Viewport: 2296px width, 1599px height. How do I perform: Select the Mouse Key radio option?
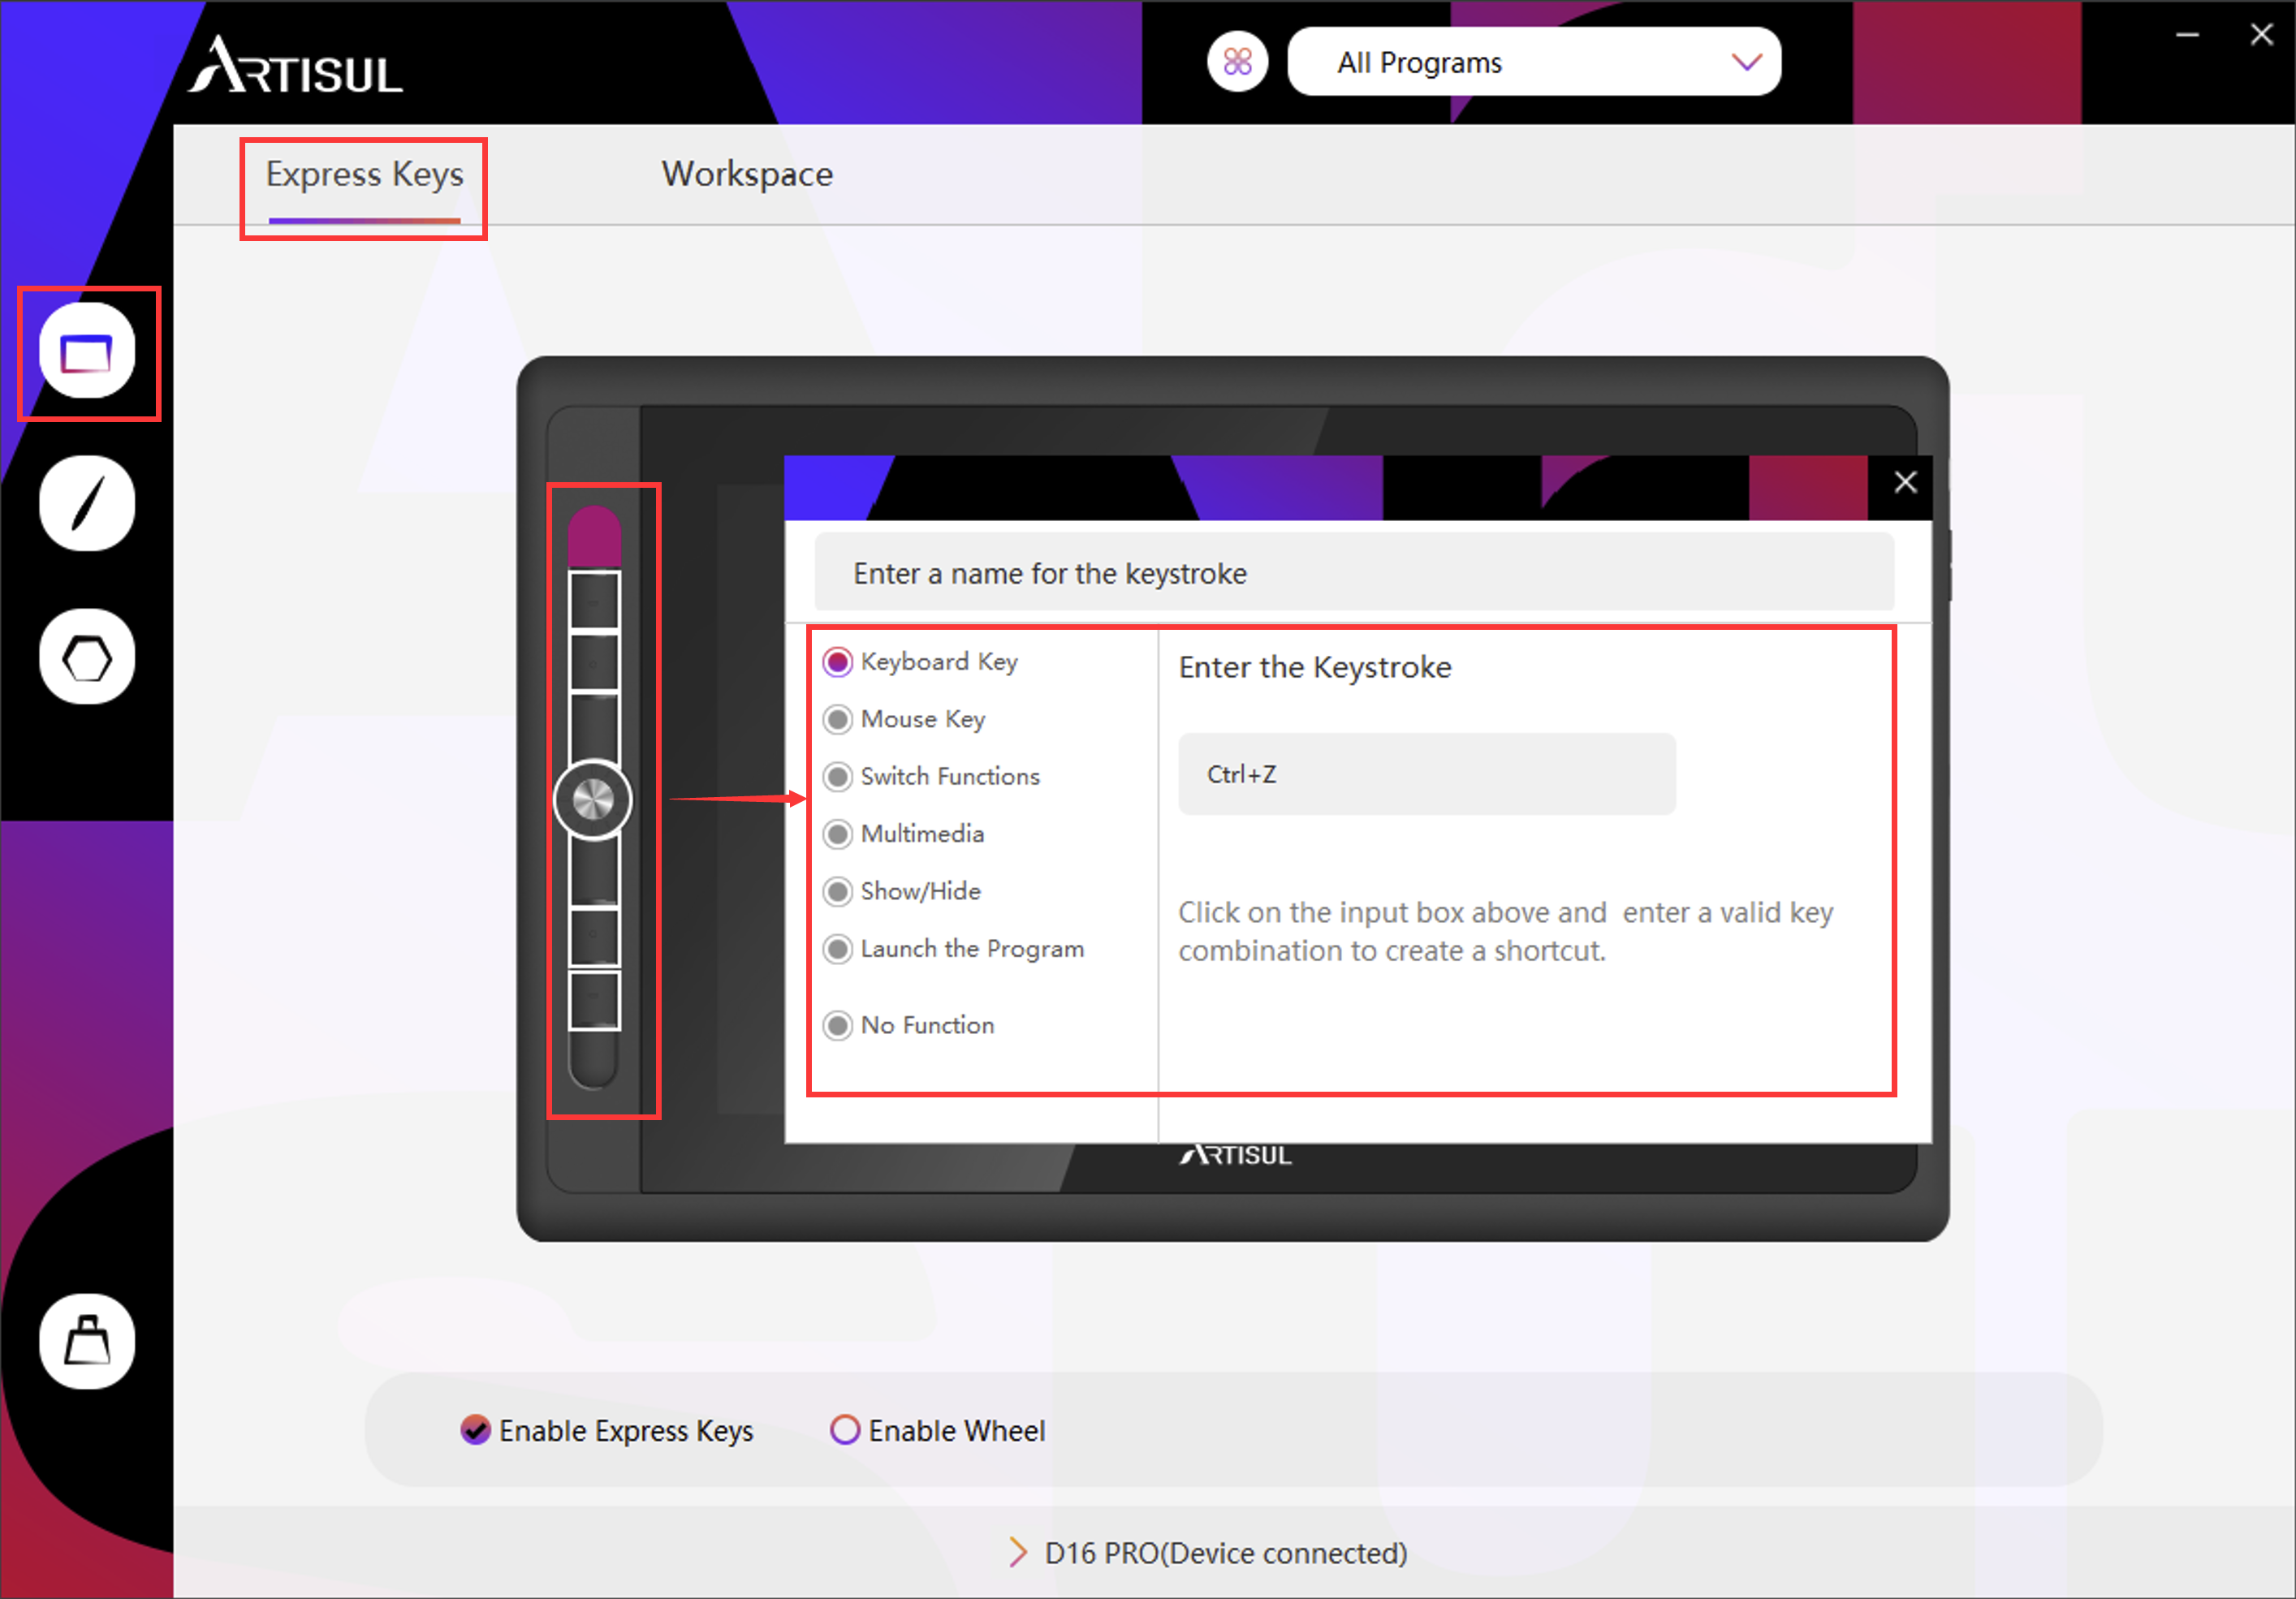838,719
